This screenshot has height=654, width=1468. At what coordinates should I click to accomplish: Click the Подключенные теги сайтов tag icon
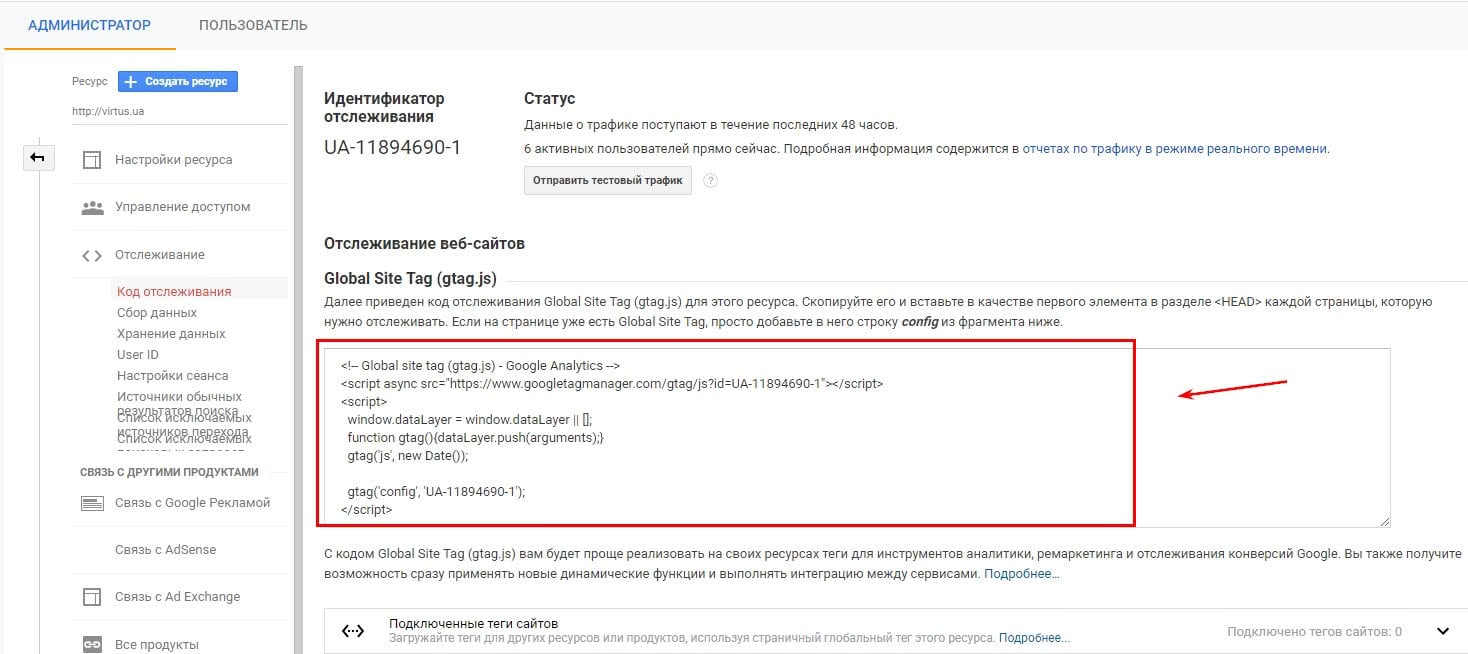tap(353, 631)
